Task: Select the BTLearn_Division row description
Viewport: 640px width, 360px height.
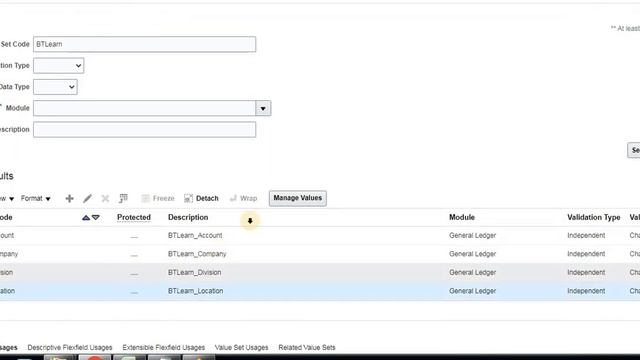Action: click(x=194, y=272)
